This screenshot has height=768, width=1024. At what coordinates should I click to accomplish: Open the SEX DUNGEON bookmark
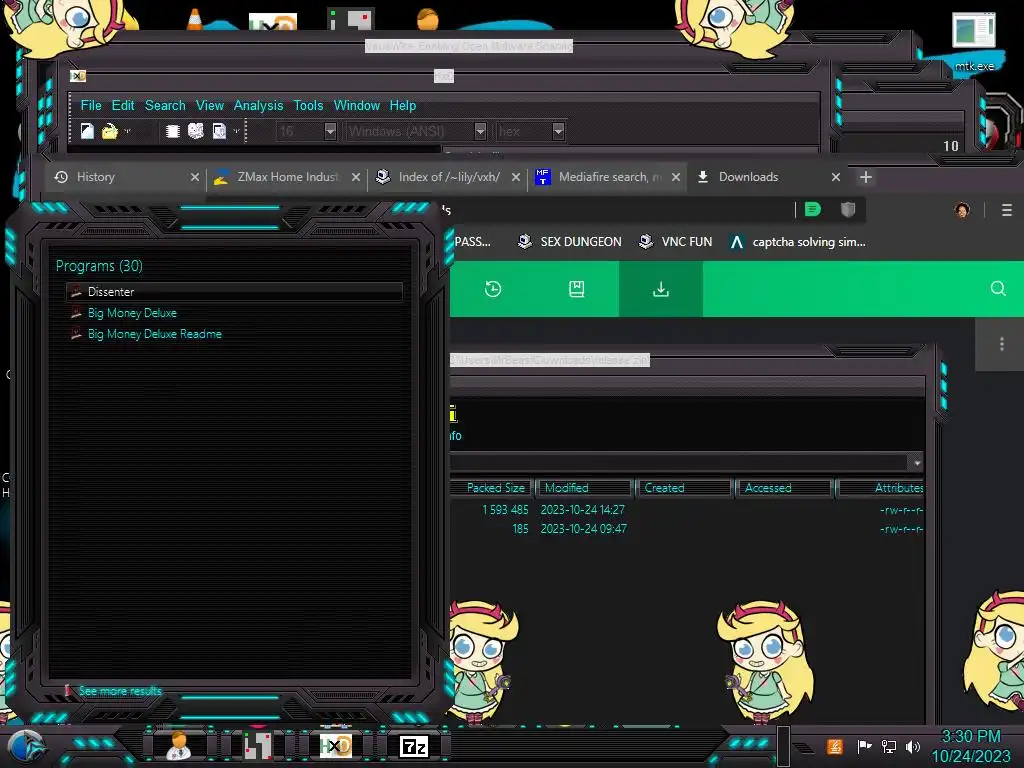(x=569, y=242)
